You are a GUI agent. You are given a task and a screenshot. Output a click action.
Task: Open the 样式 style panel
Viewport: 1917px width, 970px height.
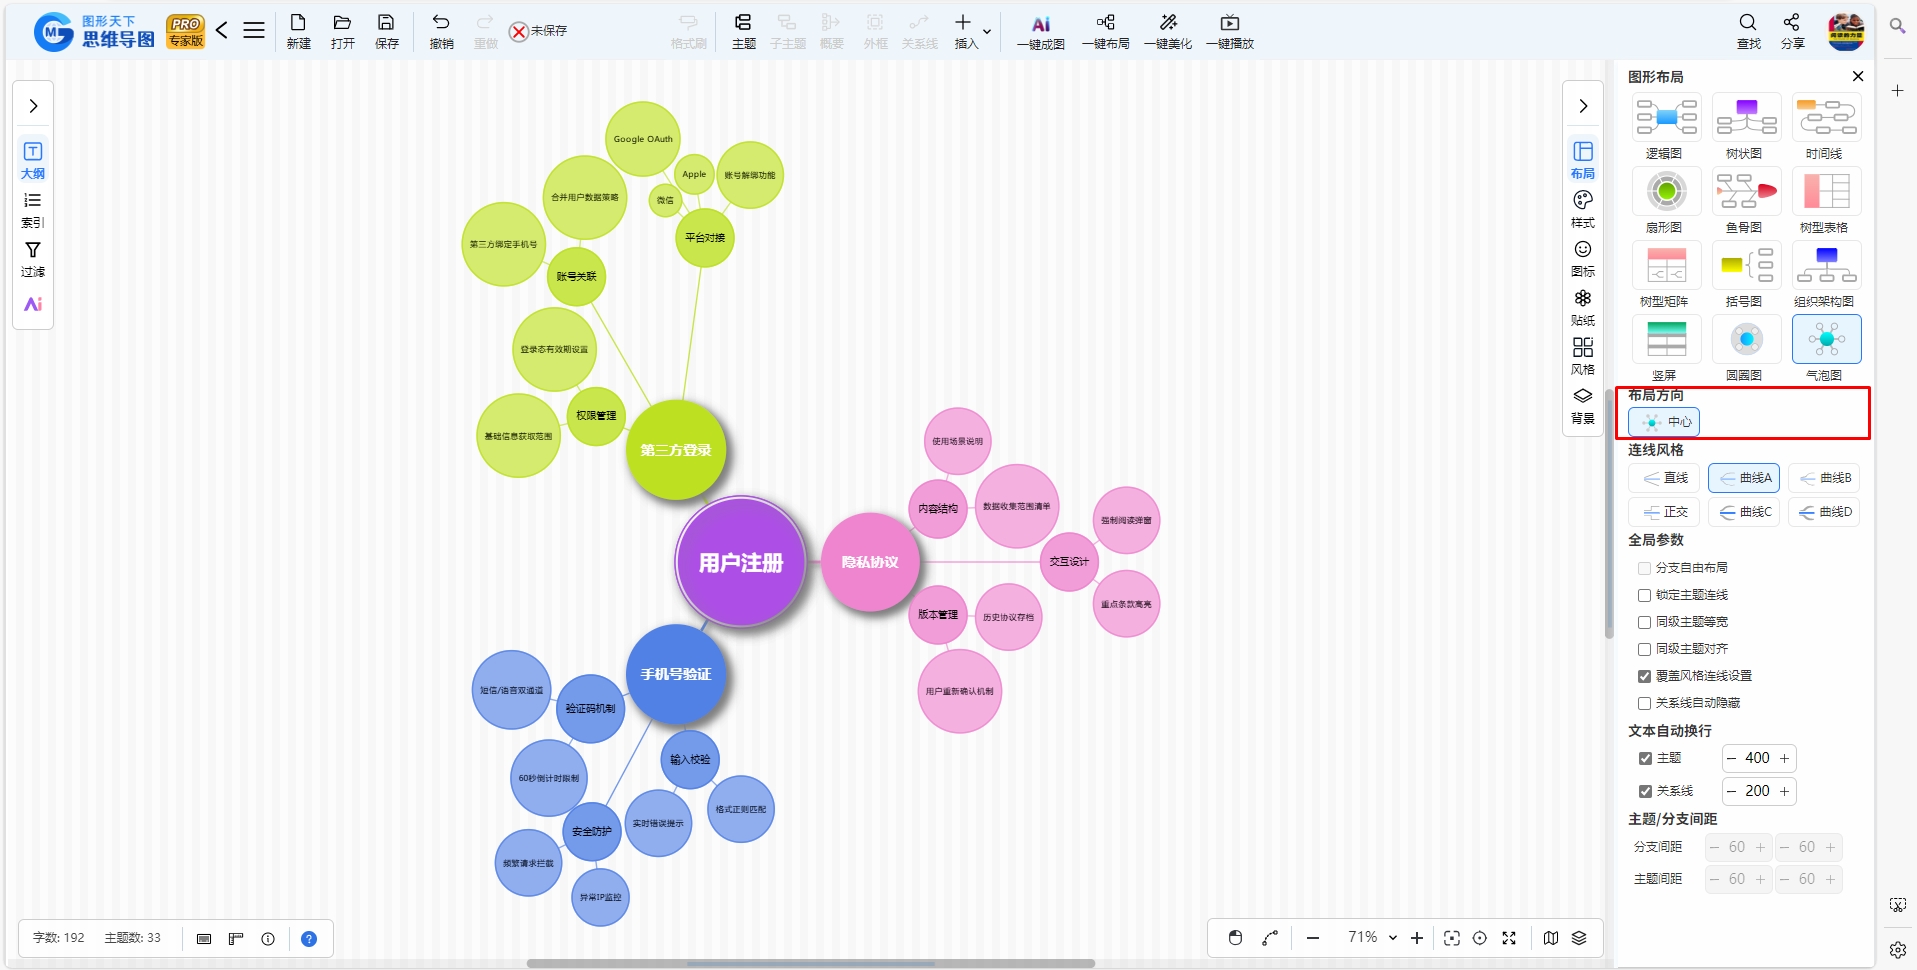point(1583,209)
